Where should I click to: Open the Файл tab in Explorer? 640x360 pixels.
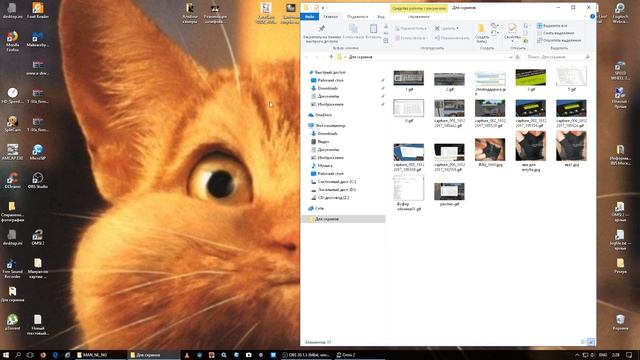click(309, 17)
